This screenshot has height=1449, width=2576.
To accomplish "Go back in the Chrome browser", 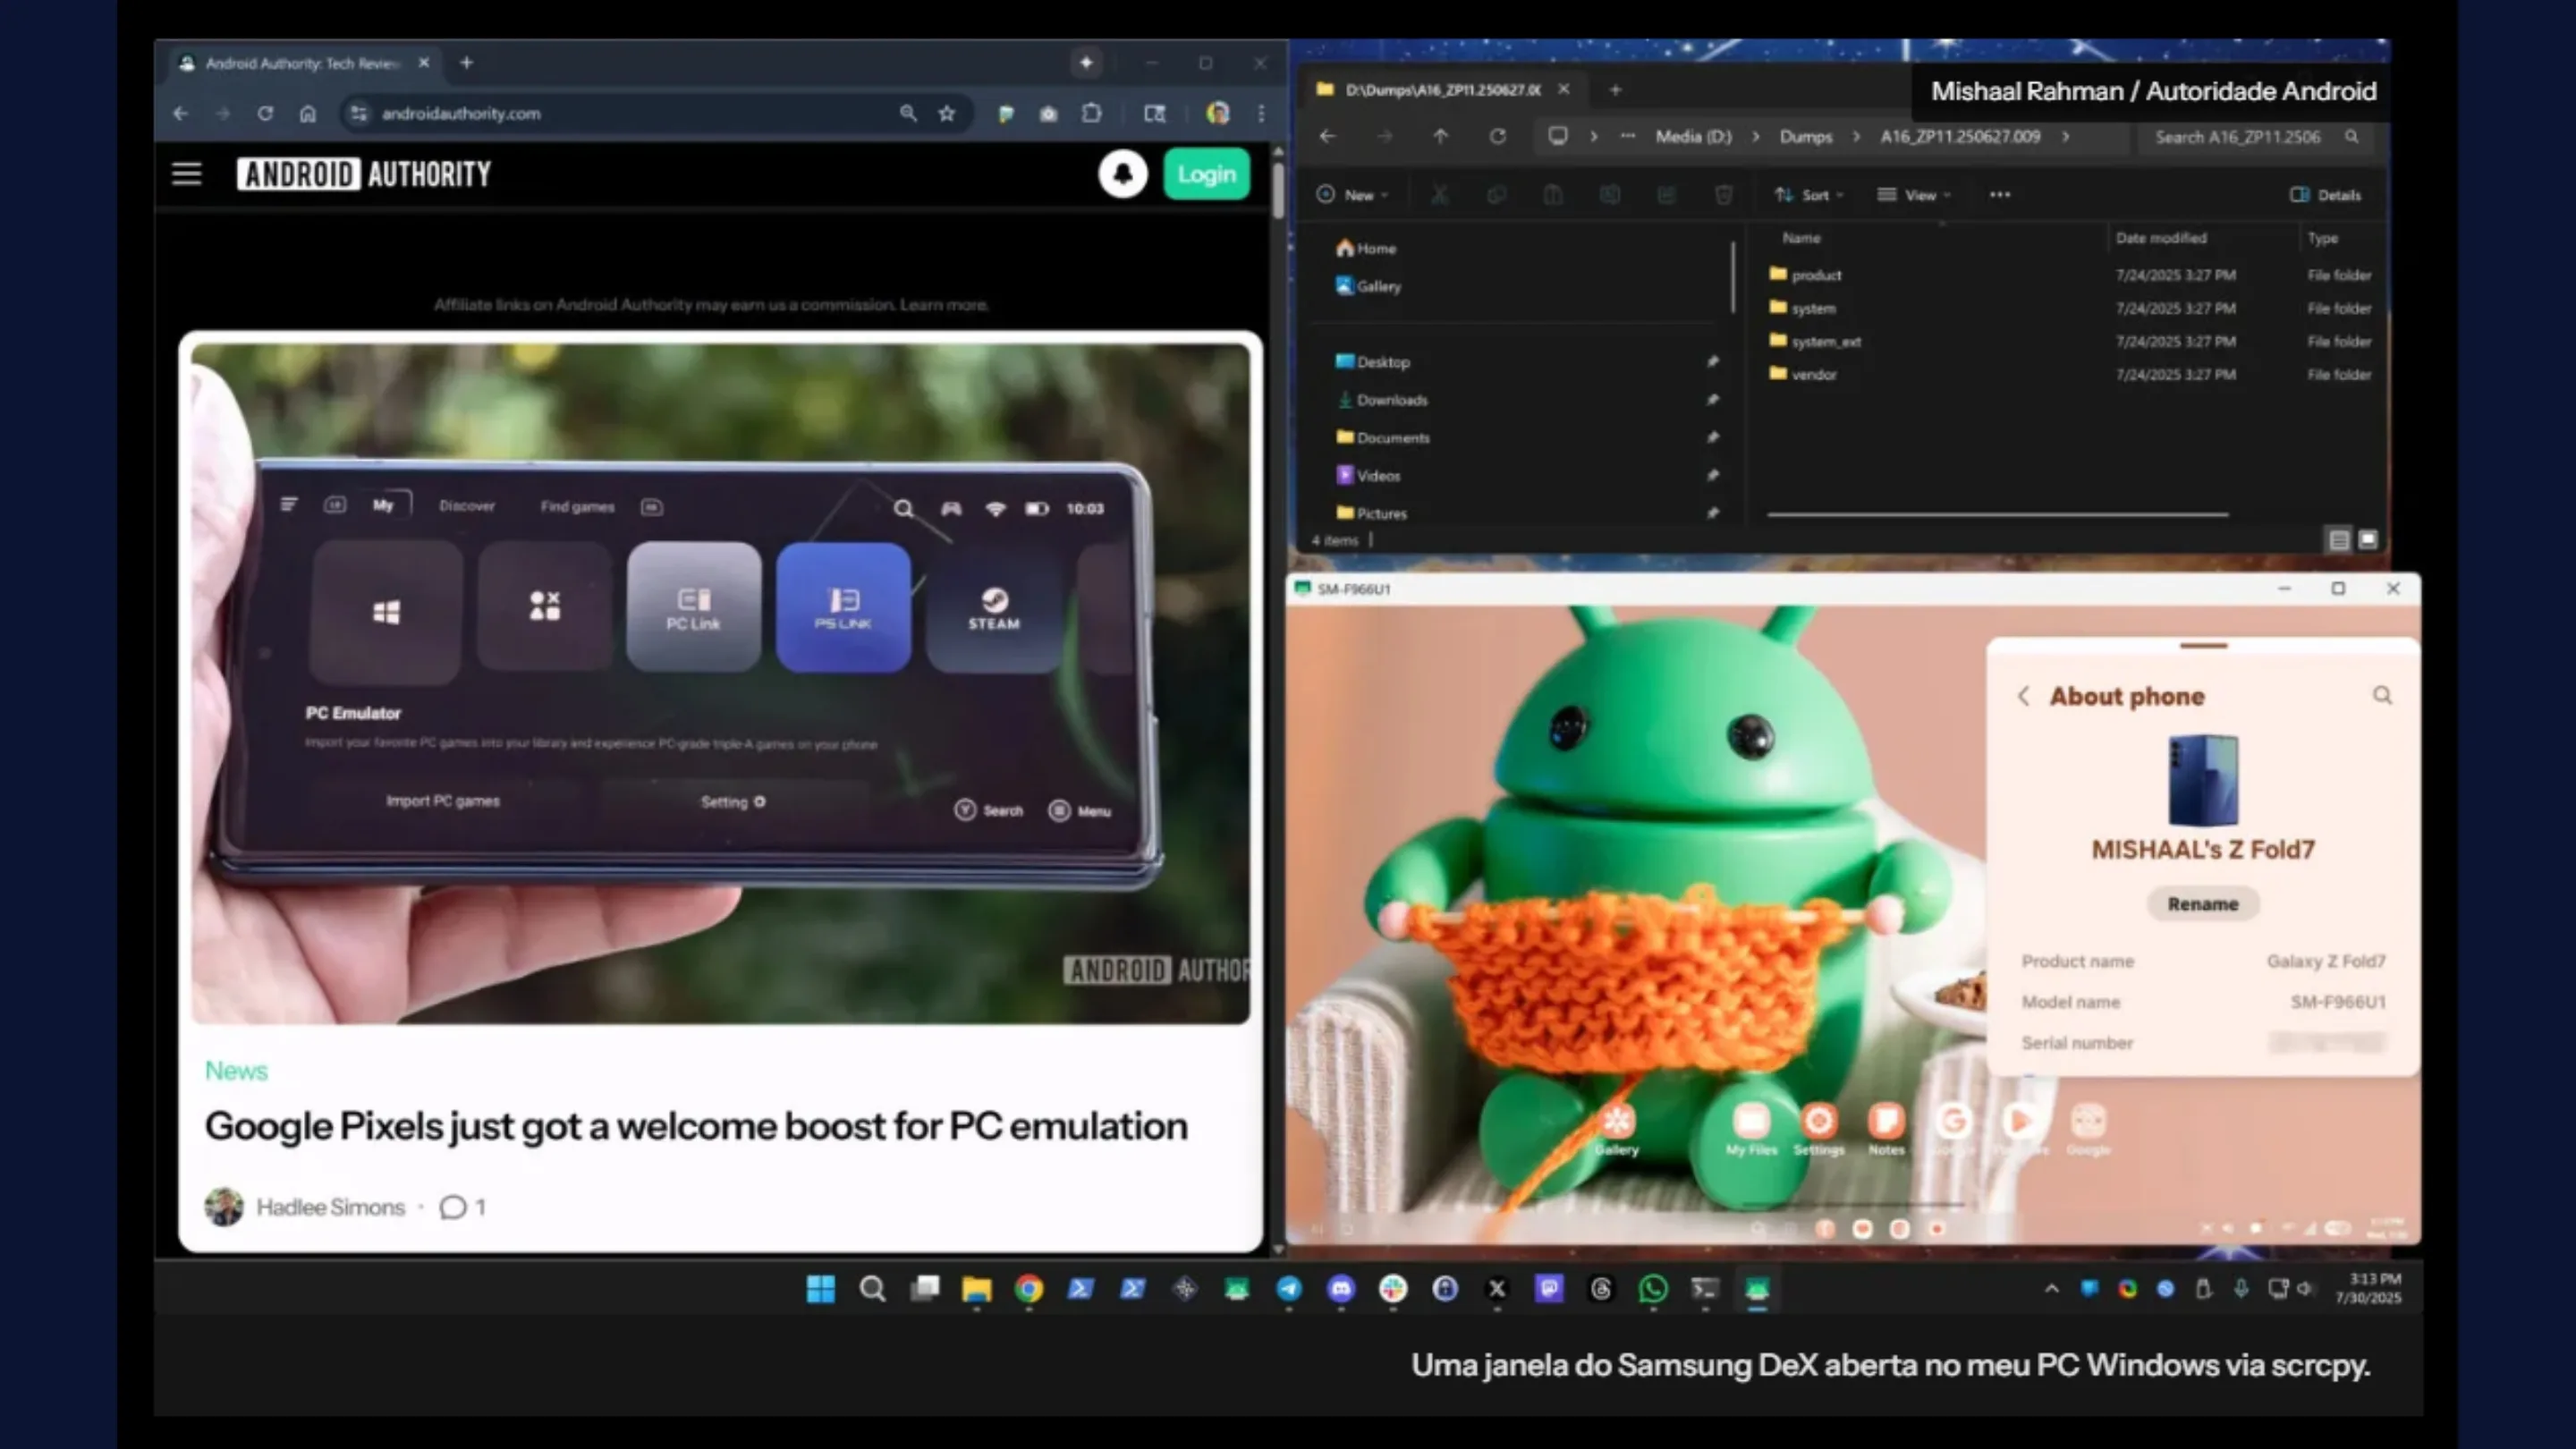I will (x=180, y=114).
